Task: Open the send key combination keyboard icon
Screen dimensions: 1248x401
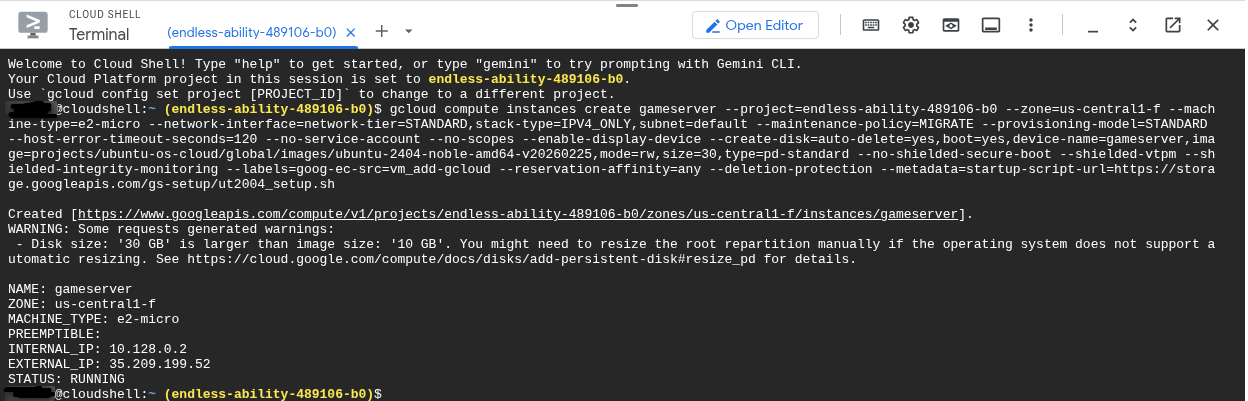Action: point(871,25)
